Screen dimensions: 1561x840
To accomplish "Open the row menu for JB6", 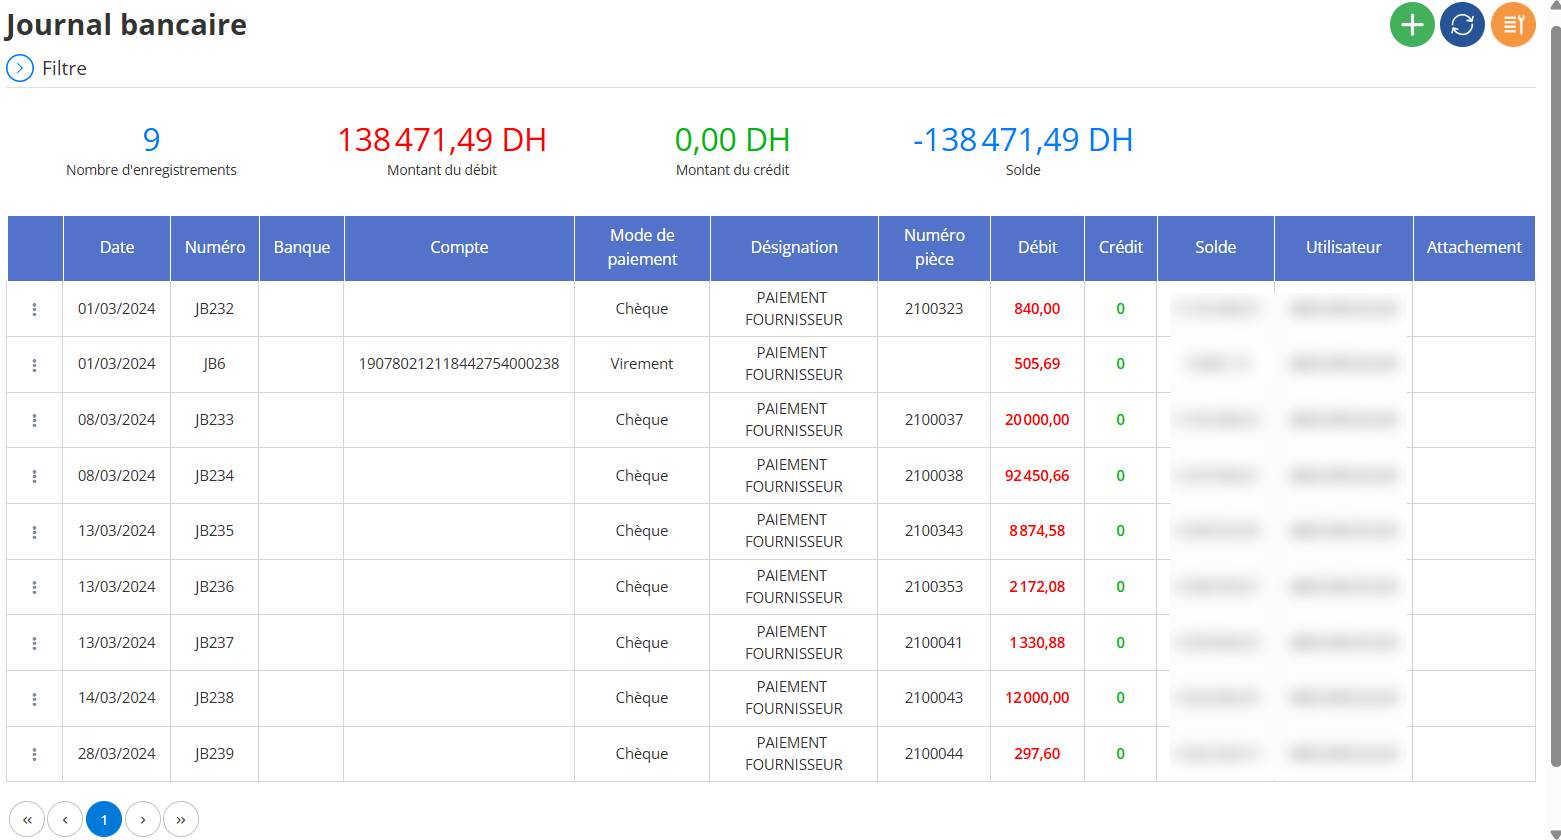I will pos(35,365).
